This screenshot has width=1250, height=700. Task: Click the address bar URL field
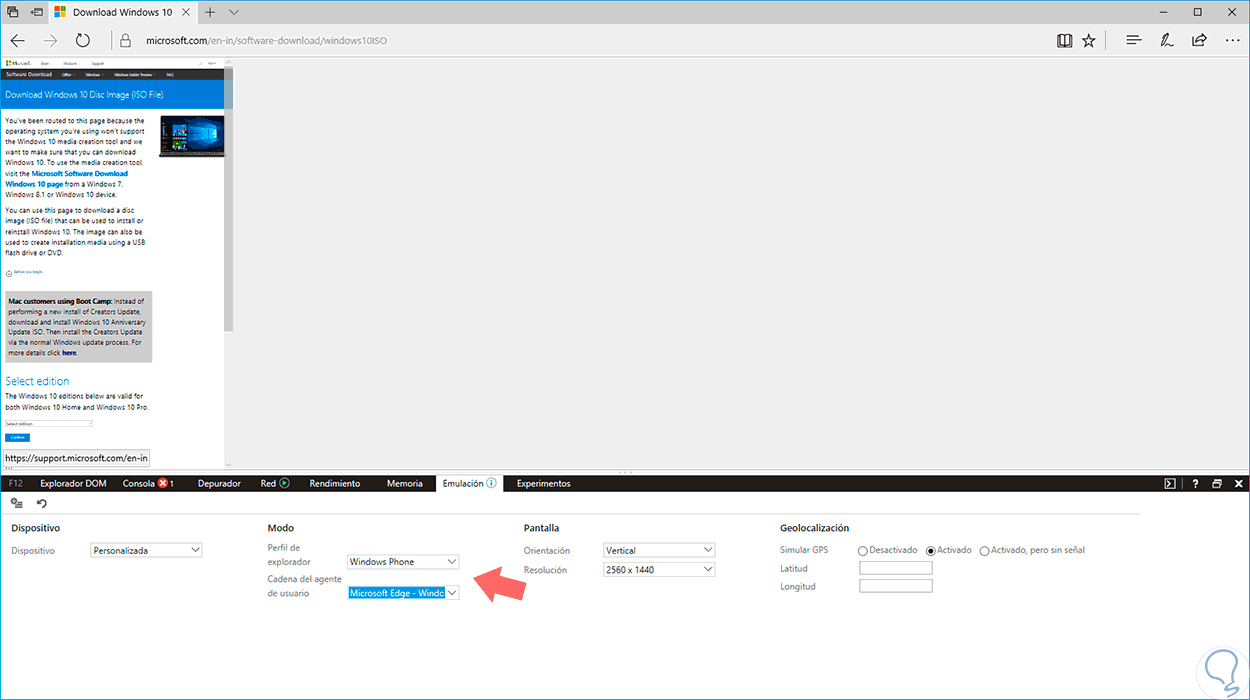(580, 41)
